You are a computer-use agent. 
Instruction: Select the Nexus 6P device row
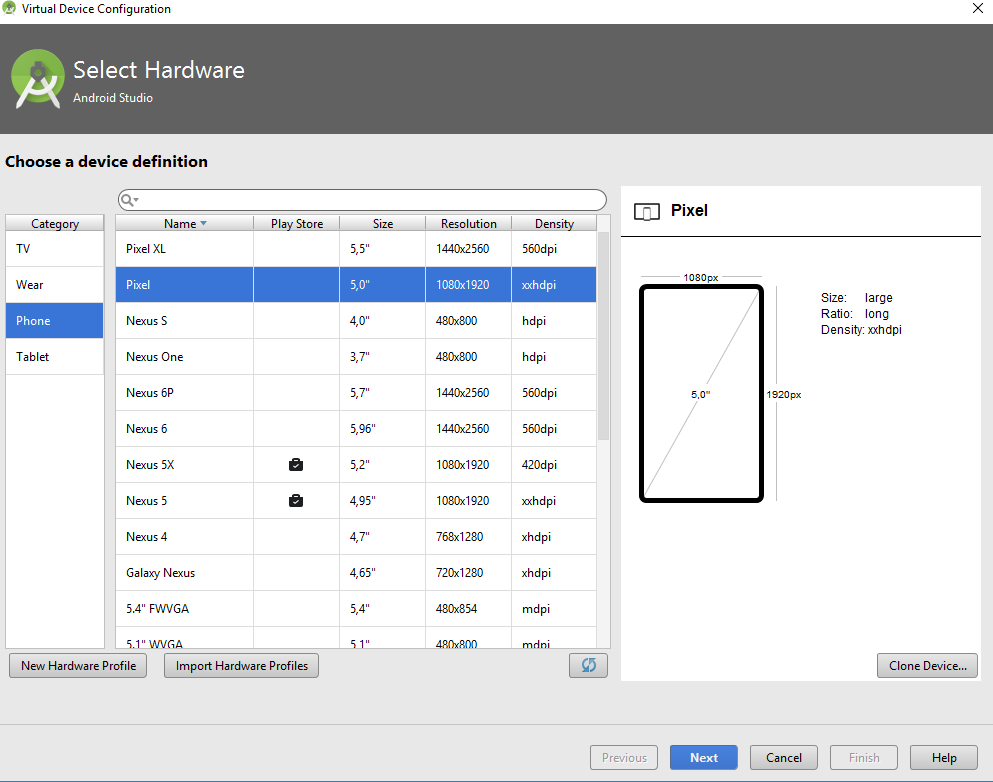tap(356, 393)
